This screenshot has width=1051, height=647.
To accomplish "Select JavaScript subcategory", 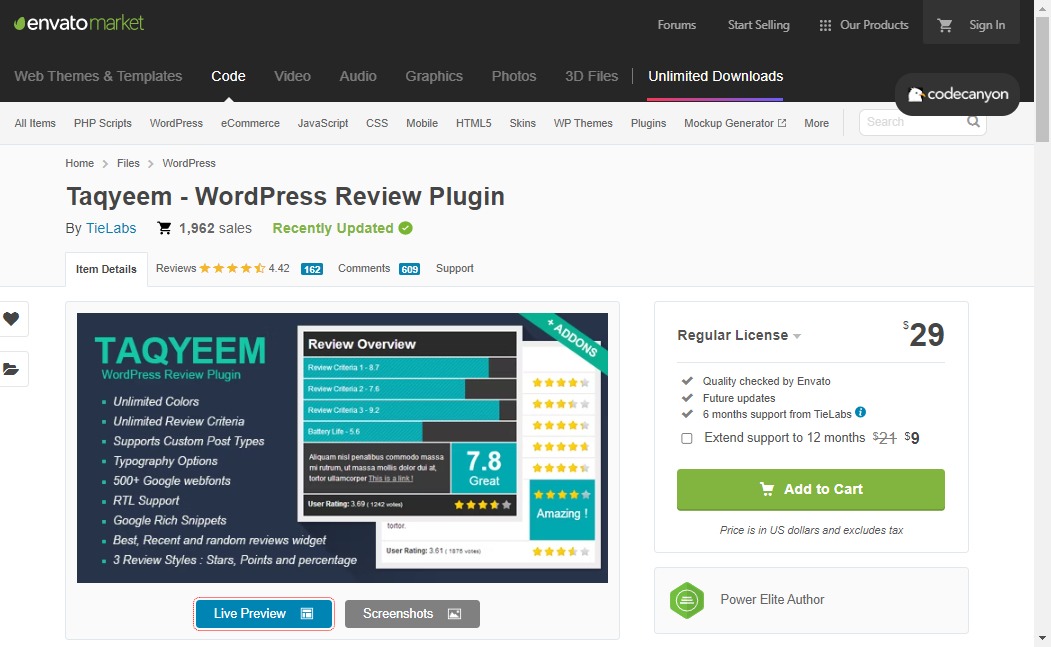I will point(323,123).
